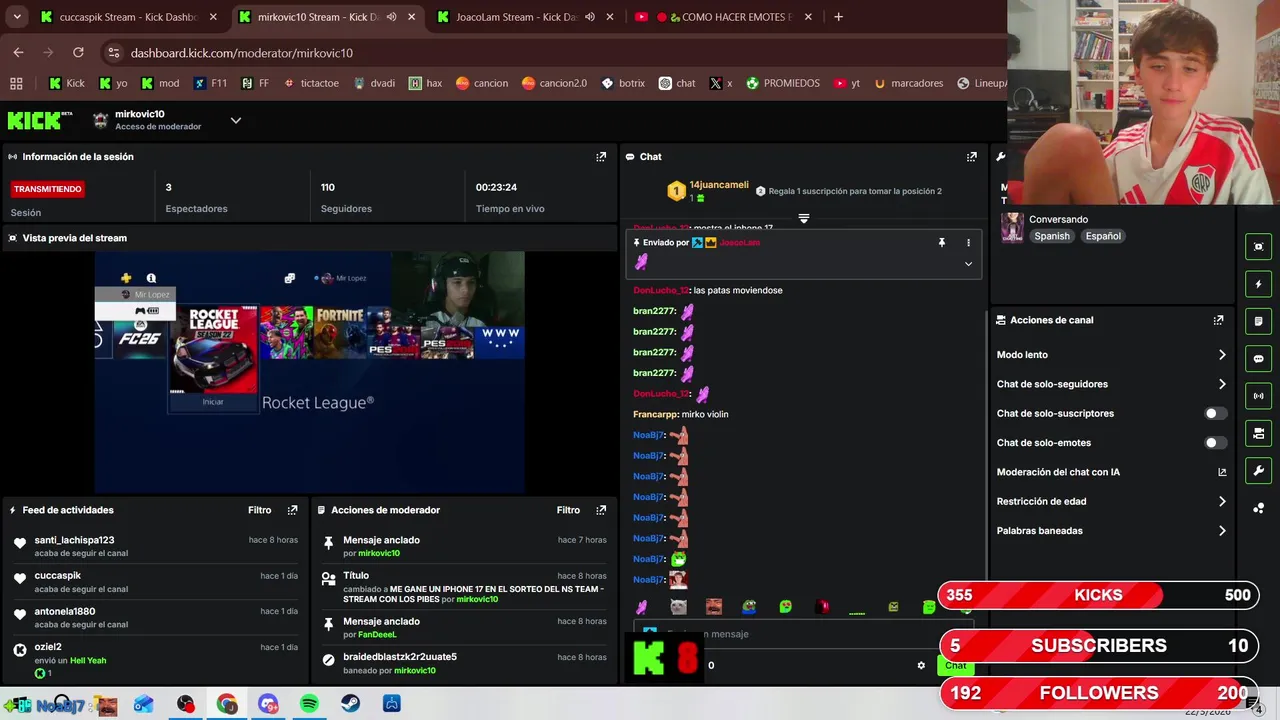Click the Kick logo
Screen dimensions: 1280x720
(40, 120)
